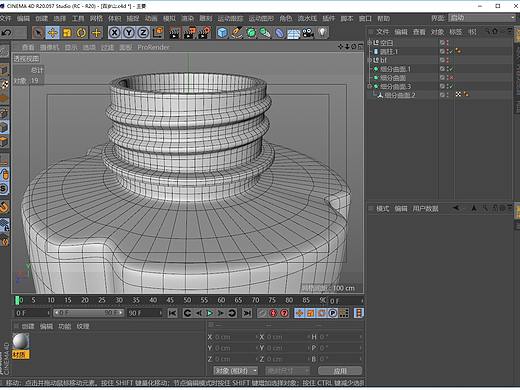Image resolution: width=520 pixels, height=390 pixels.
Task: Toggle visibility dots of 空白 object
Action: [x=447, y=43]
